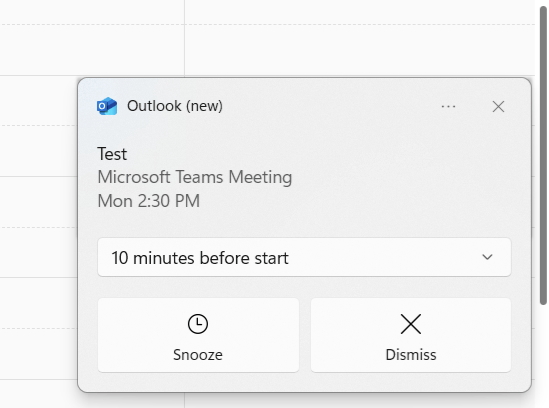Click the empty notification area below the meeting time
Screen dimensions: 549x408
pyautogui.click(x=304, y=224)
